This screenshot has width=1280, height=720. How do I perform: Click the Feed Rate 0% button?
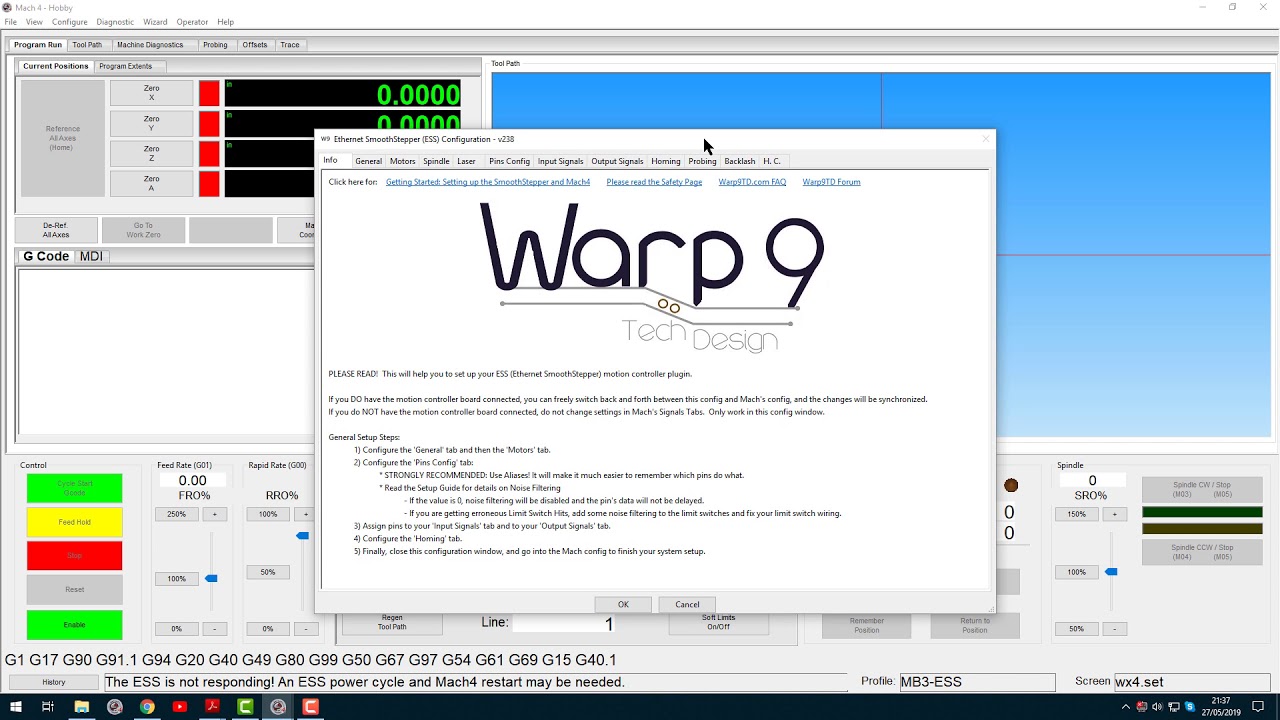(177, 629)
